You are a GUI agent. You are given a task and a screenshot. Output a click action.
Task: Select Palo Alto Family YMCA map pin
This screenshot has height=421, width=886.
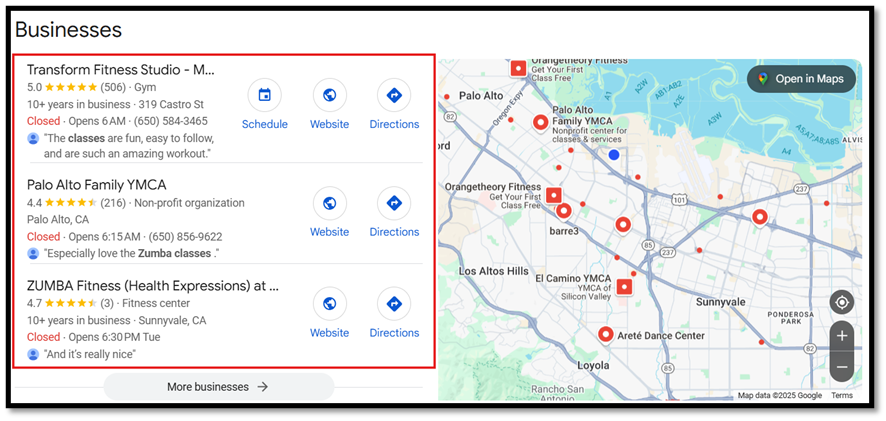[540, 122]
